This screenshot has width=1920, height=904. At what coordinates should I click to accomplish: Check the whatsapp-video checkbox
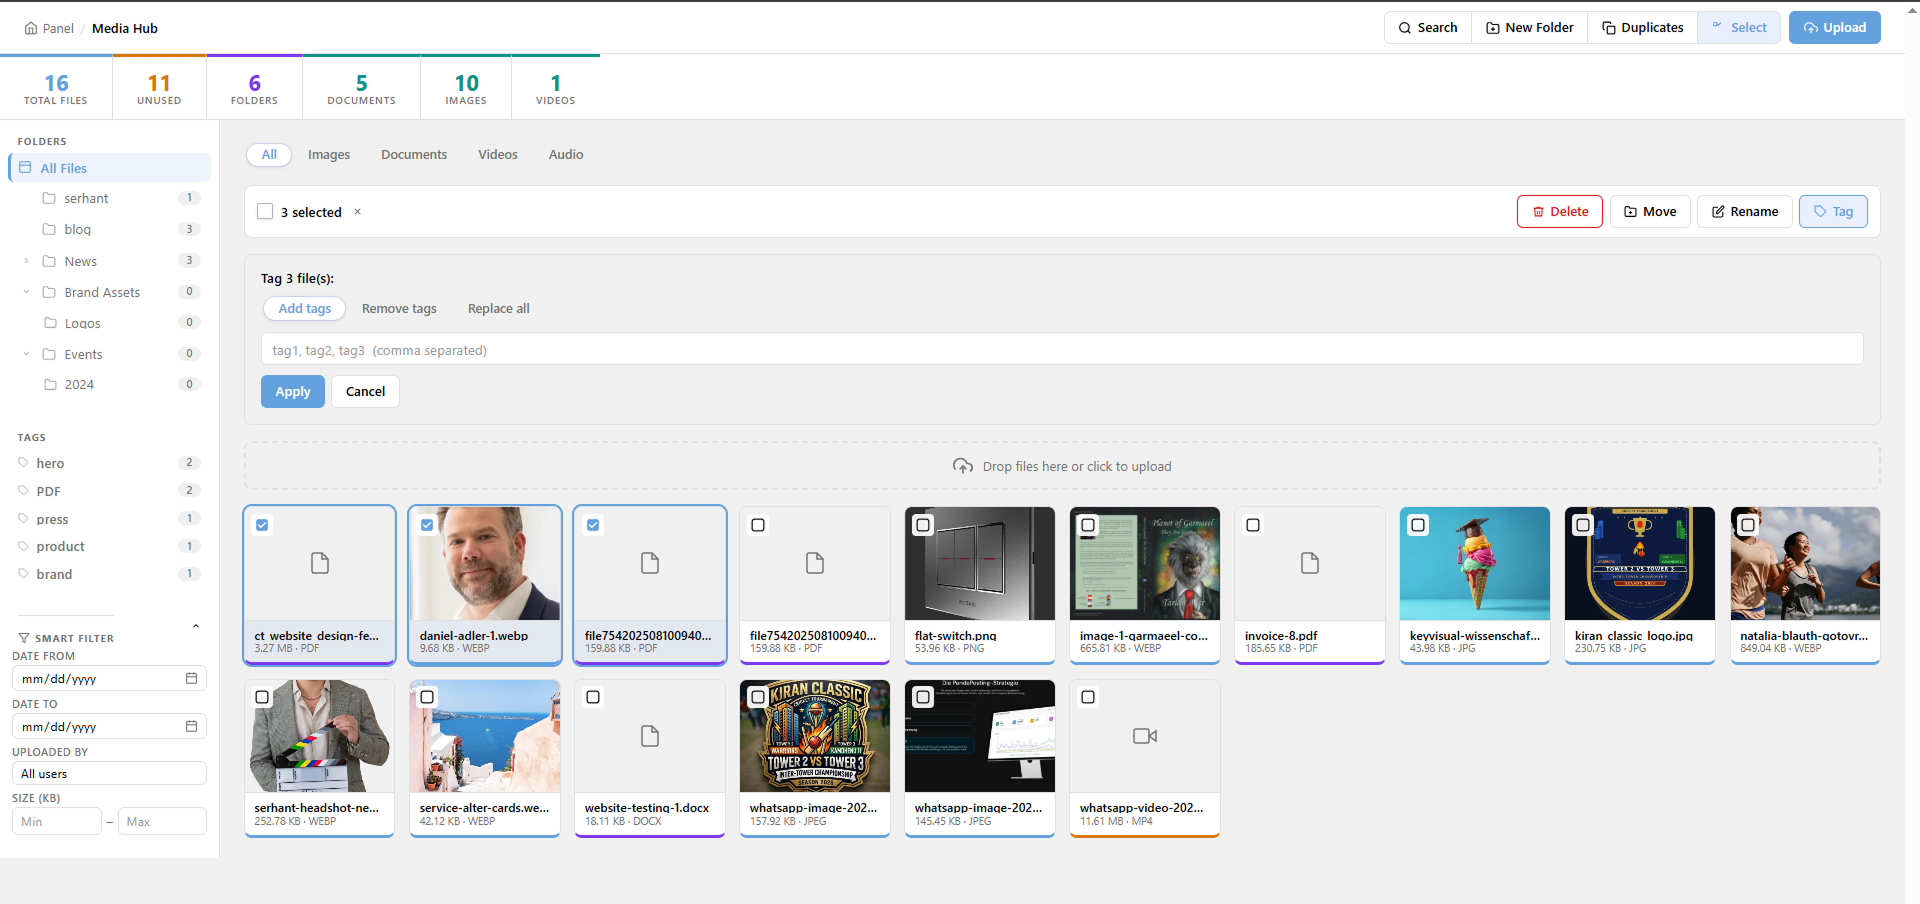[x=1088, y=697]
